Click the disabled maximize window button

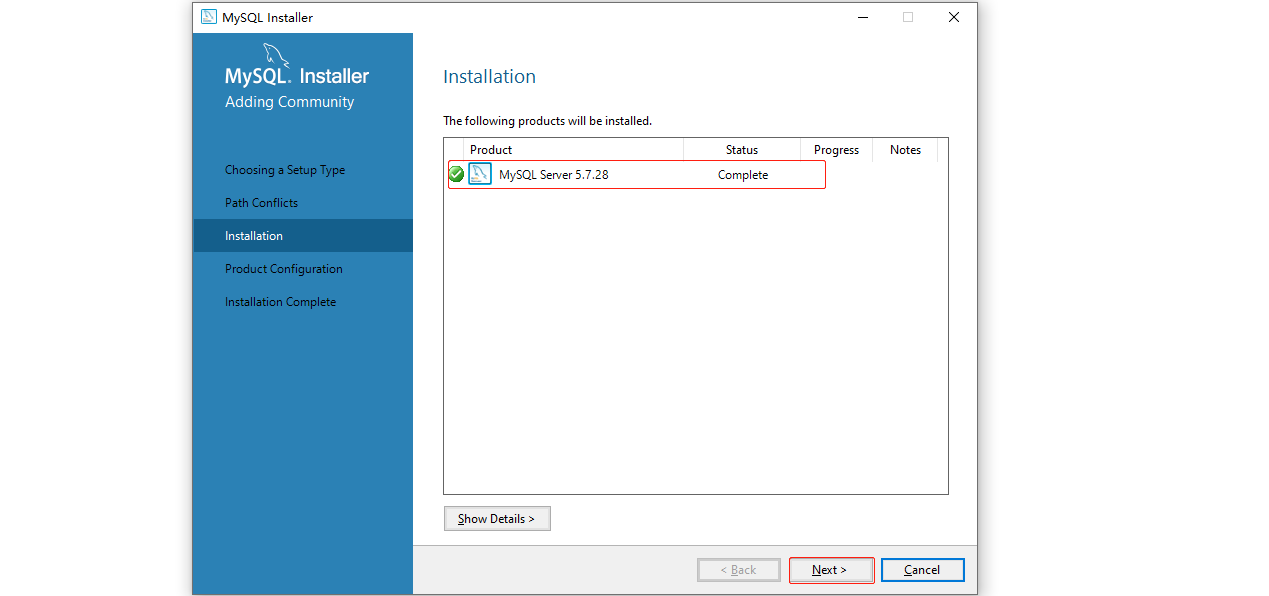(908, 17)
